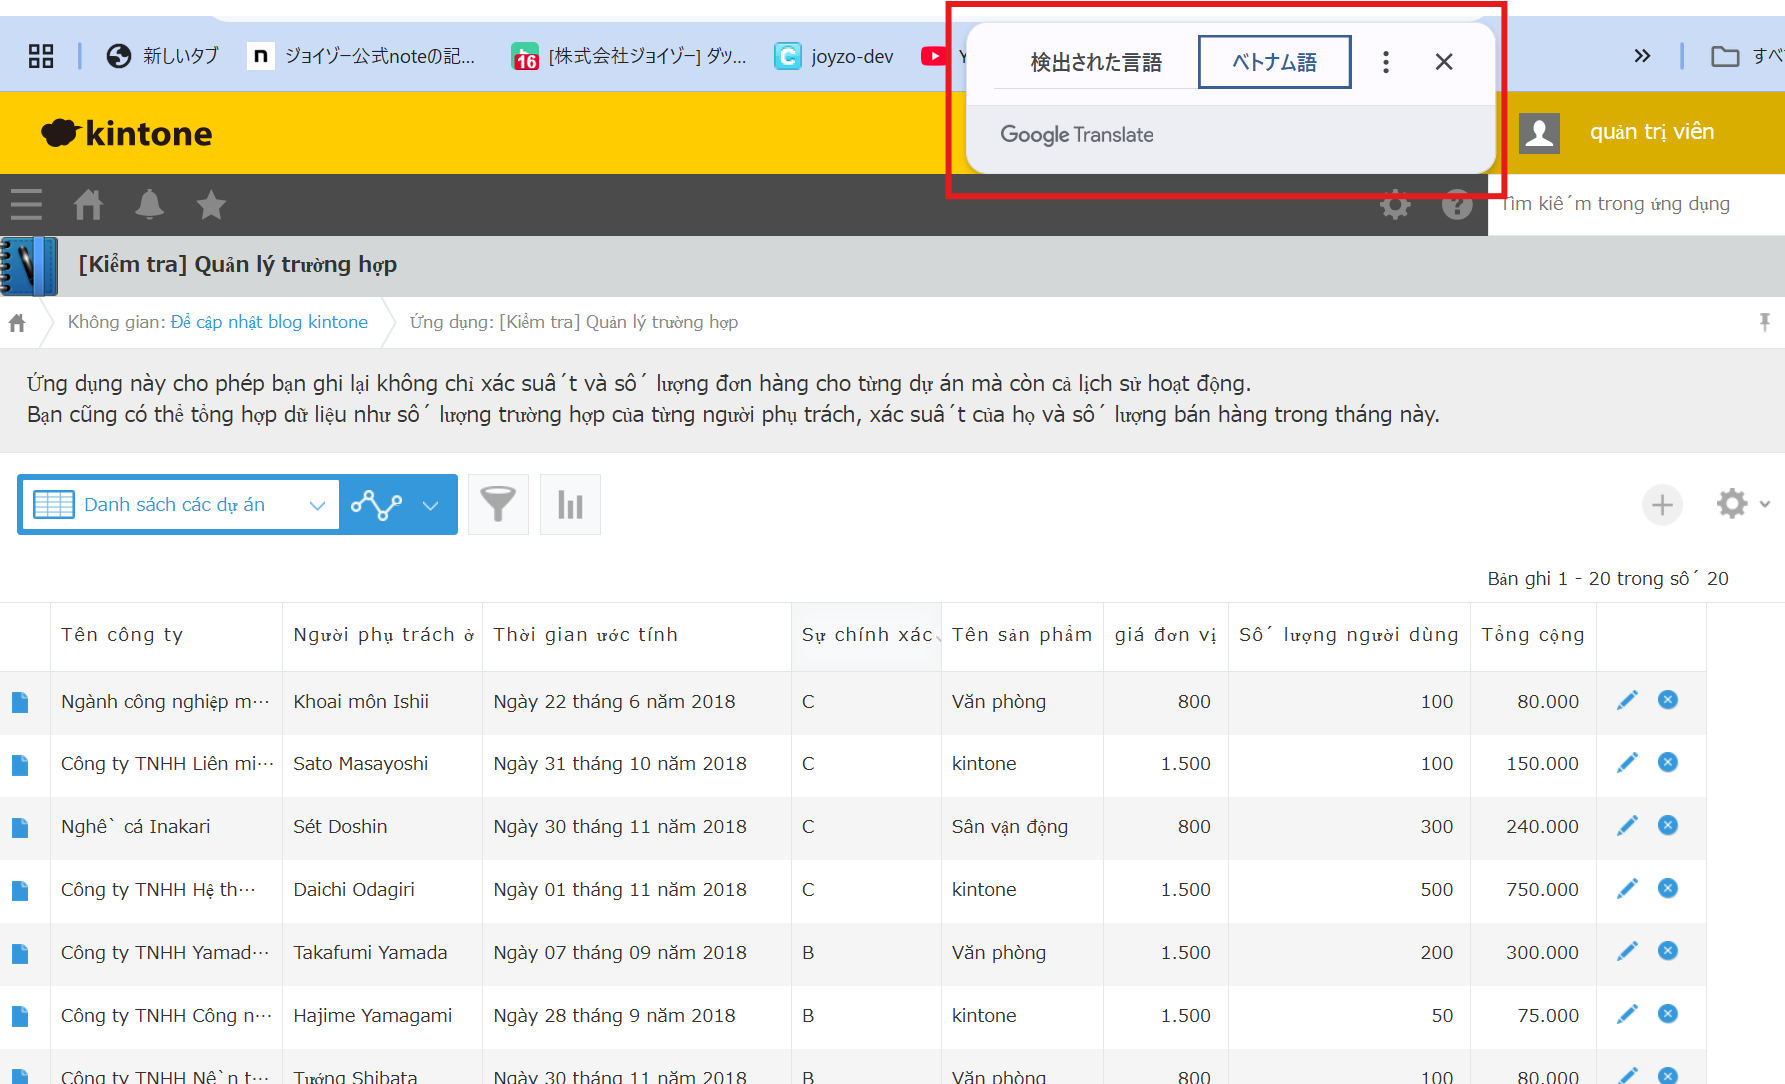The image size is (1785, 1084).
Task: Pin the breadcrumb bar with pin icon
Action: [1764, 322]
